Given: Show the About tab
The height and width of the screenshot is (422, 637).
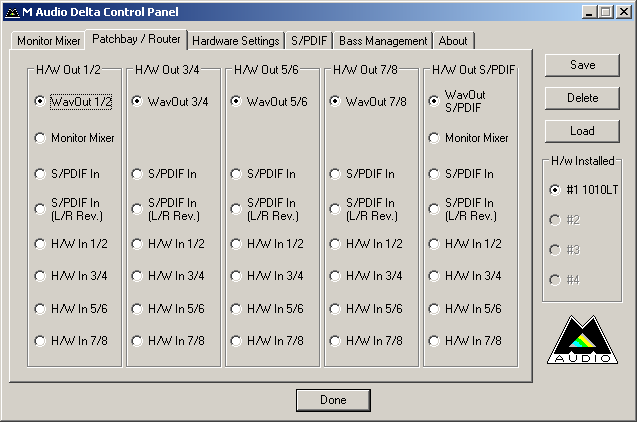Looking at the screenshot, I should tap(453, 41).
